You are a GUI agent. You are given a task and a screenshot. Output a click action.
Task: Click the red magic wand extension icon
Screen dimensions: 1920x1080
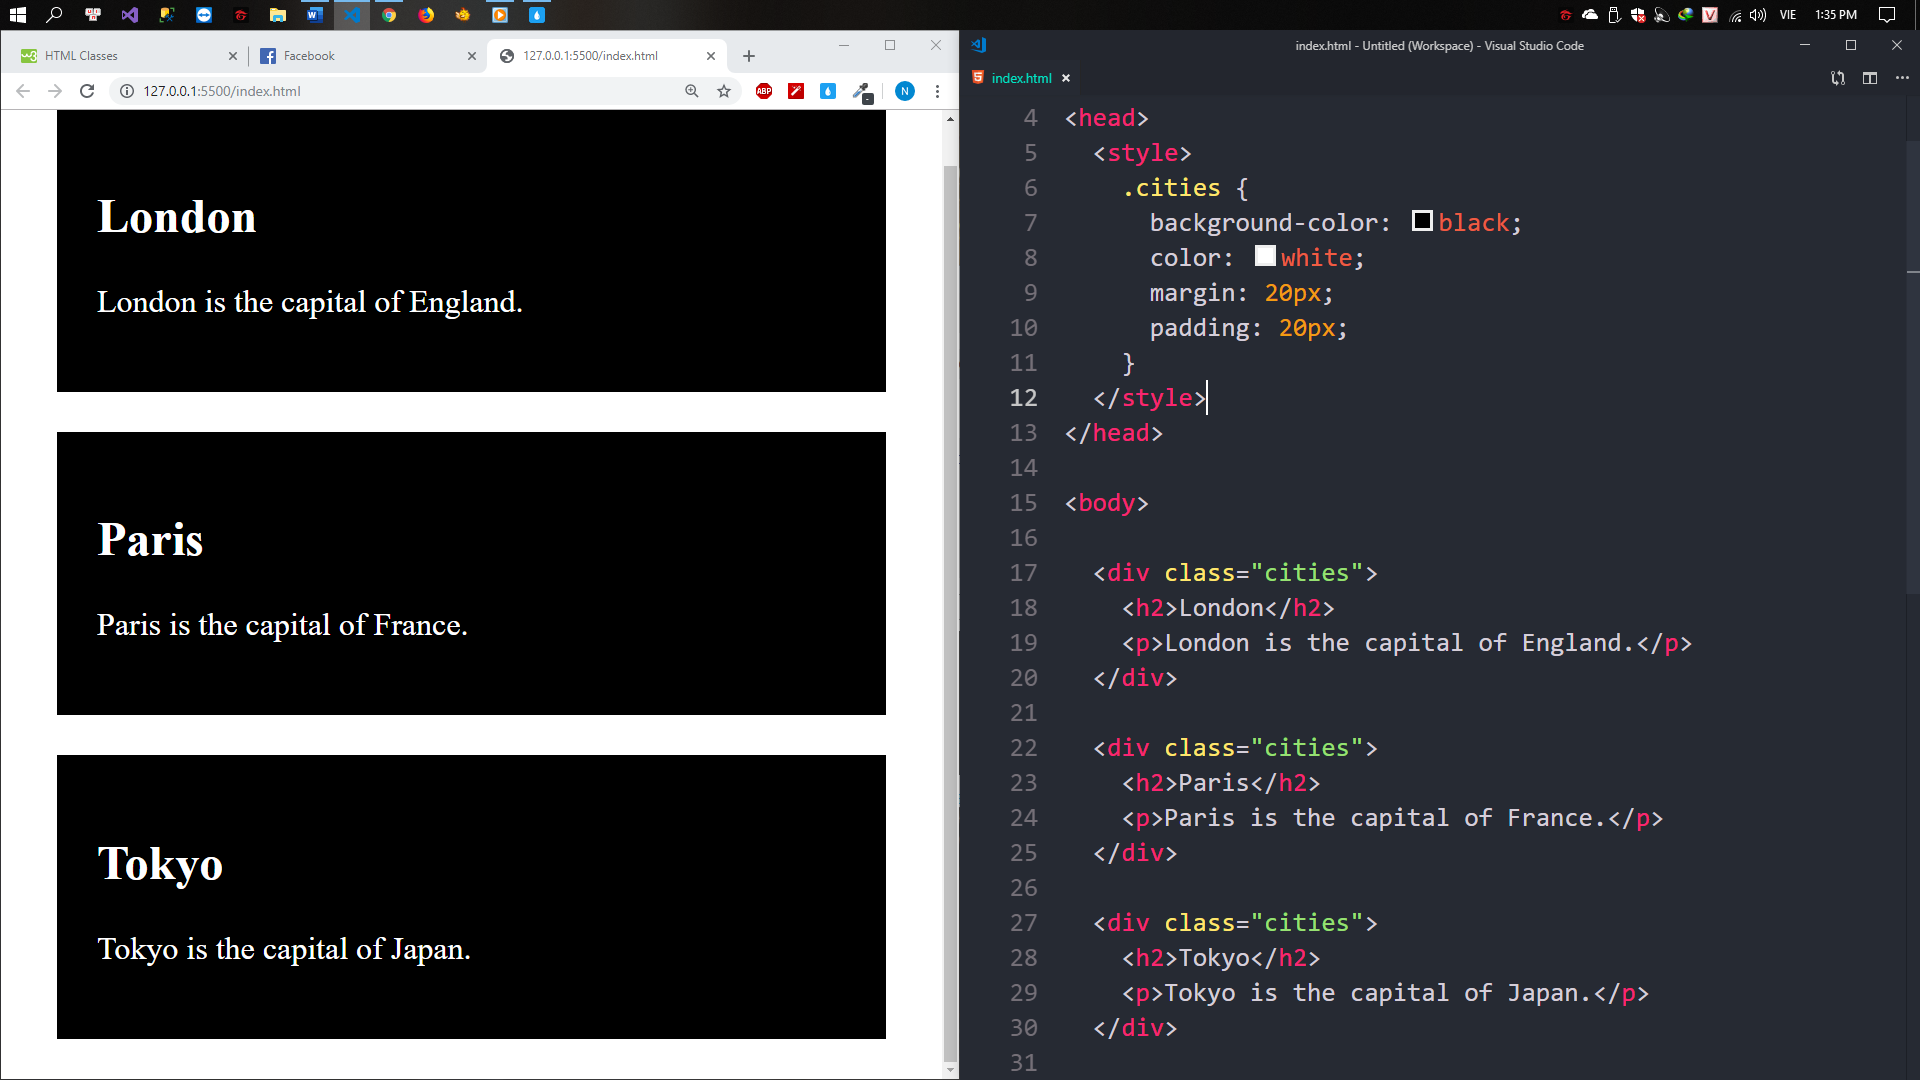click(796, 91)
